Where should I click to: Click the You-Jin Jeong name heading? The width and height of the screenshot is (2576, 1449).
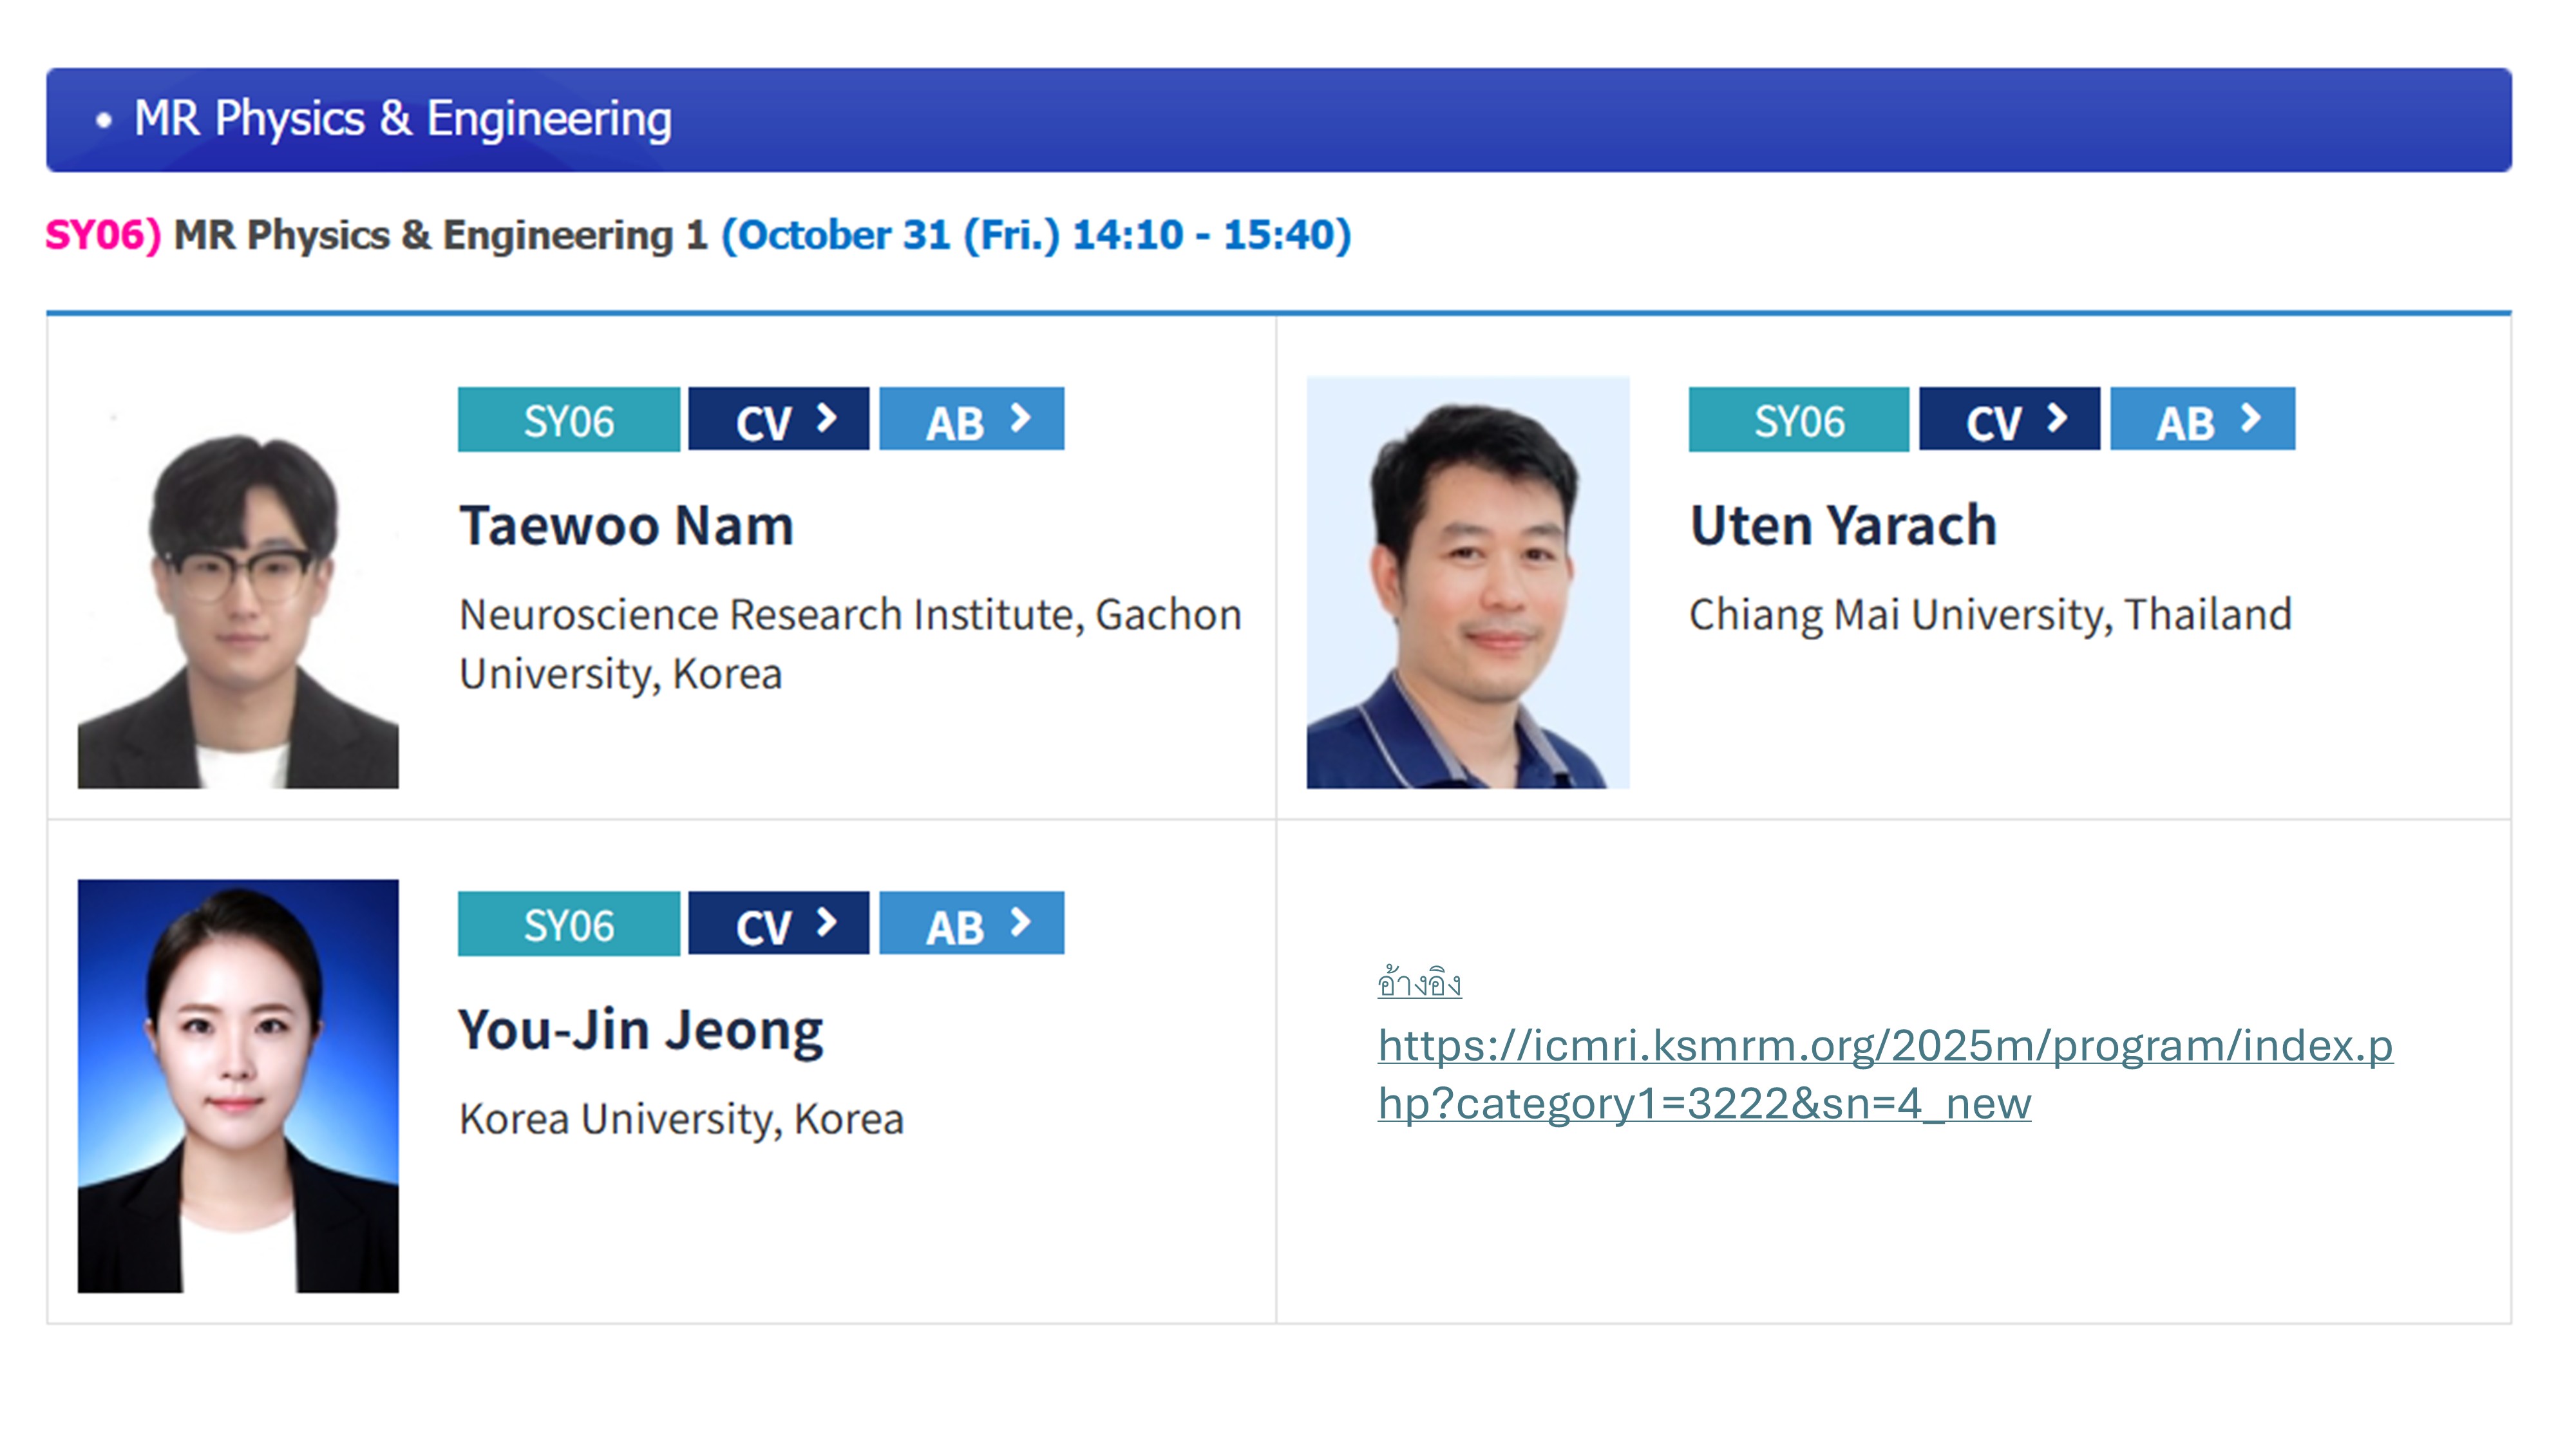coord(640,1030)
